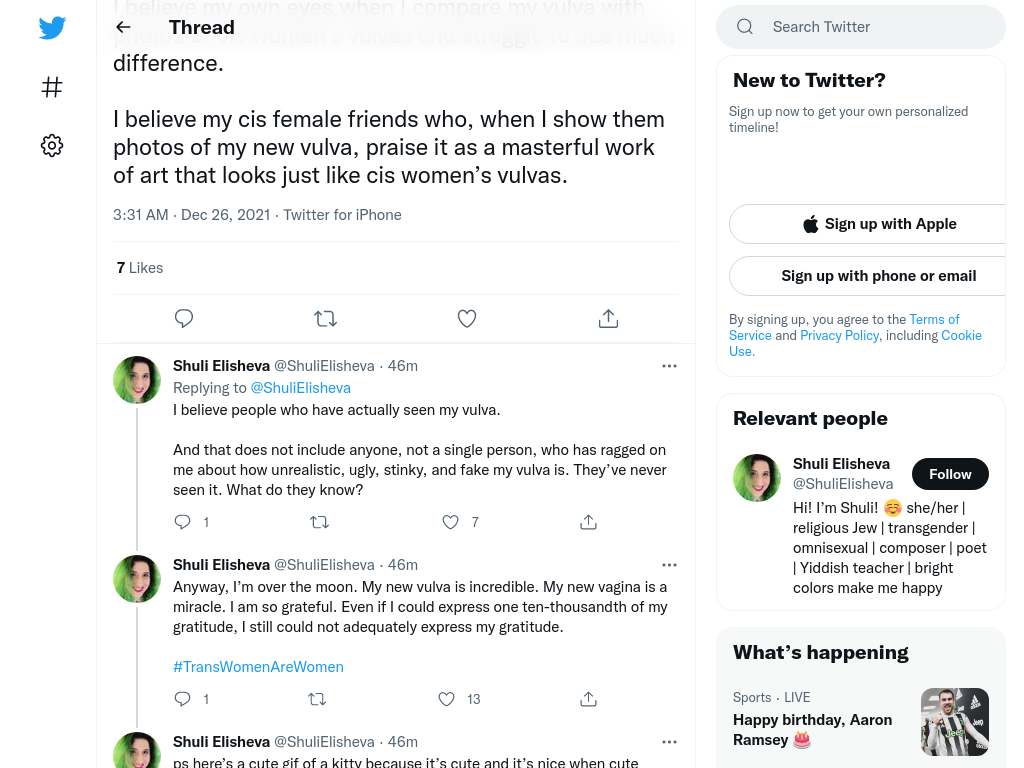Retweet the 'over the moon' reply
This screenshot has width=1024, height=768.
click(x=317, y=699)
